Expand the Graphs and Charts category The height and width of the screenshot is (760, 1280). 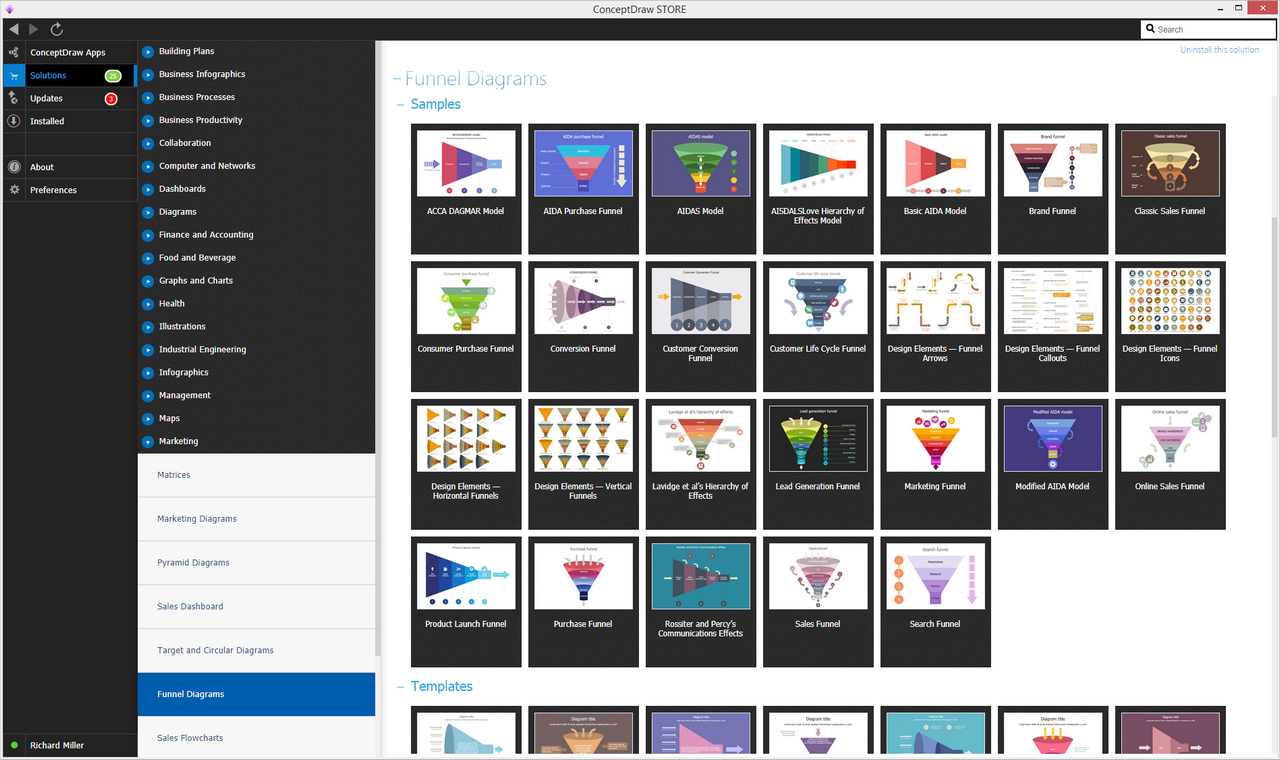coord(148,281)
